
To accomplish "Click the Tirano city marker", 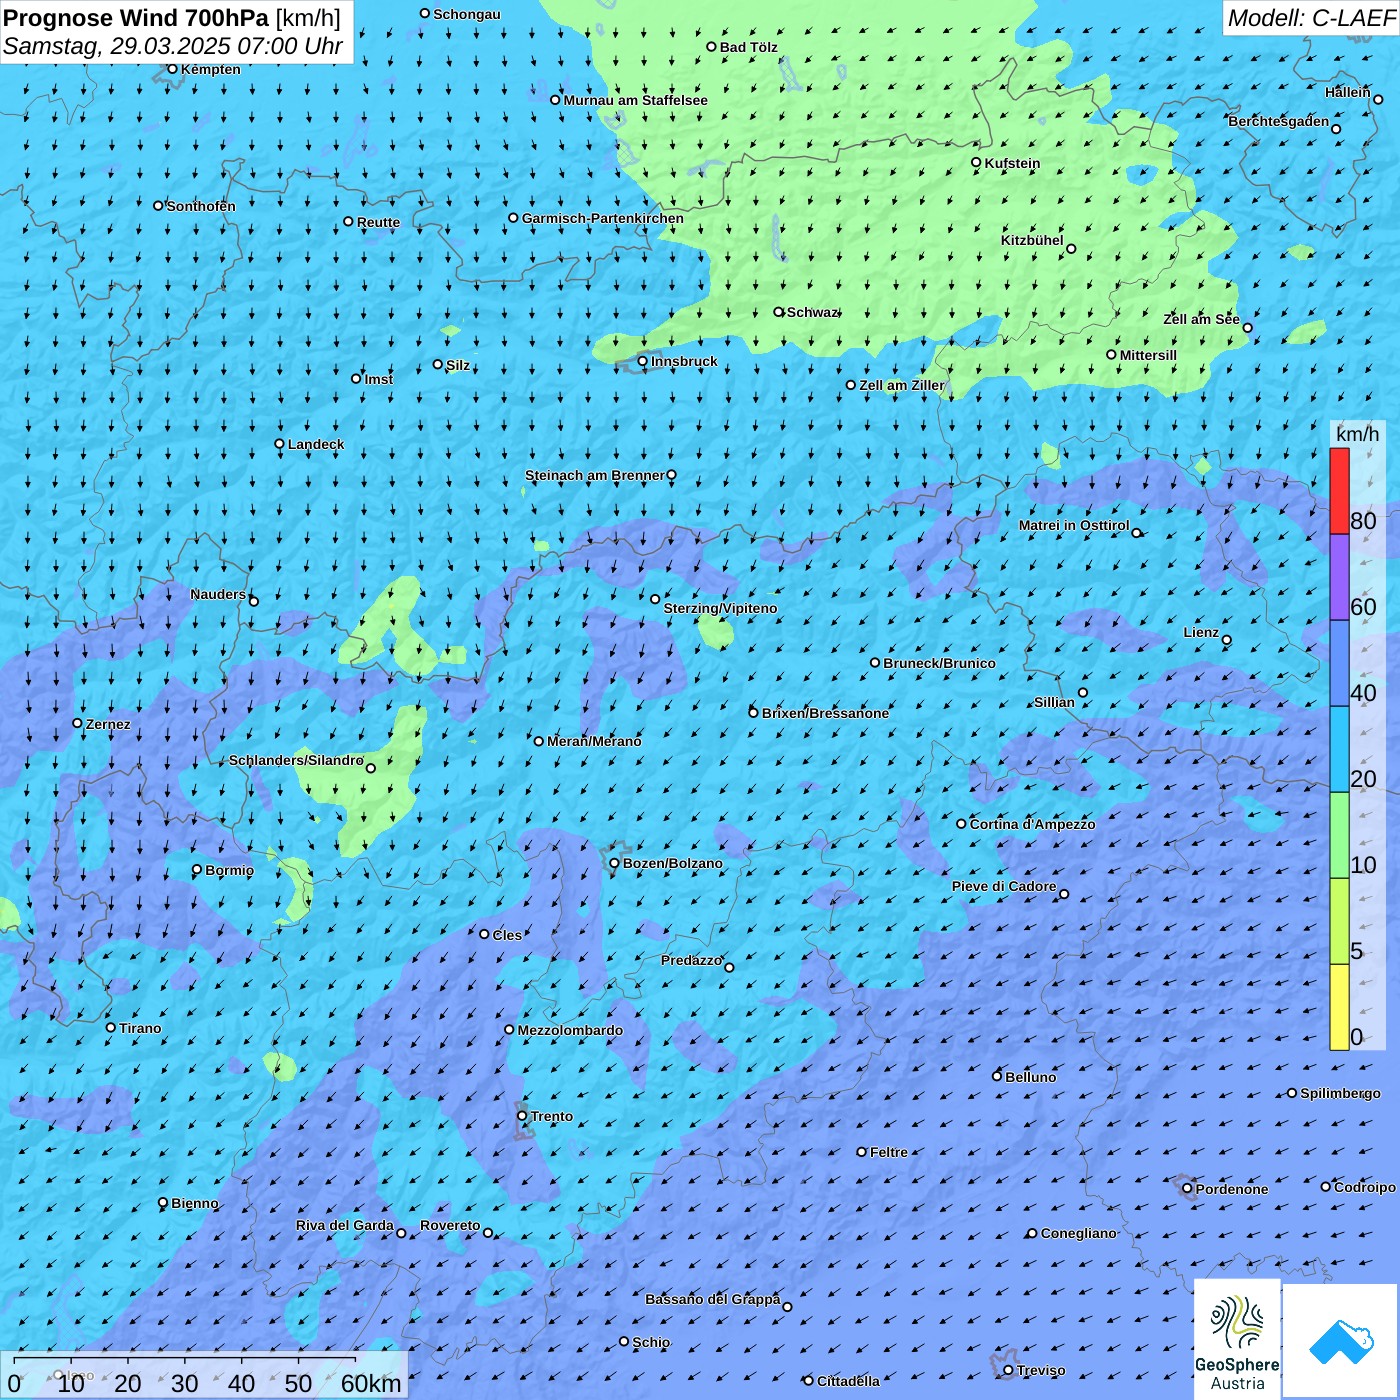I will pos(111,1027).
